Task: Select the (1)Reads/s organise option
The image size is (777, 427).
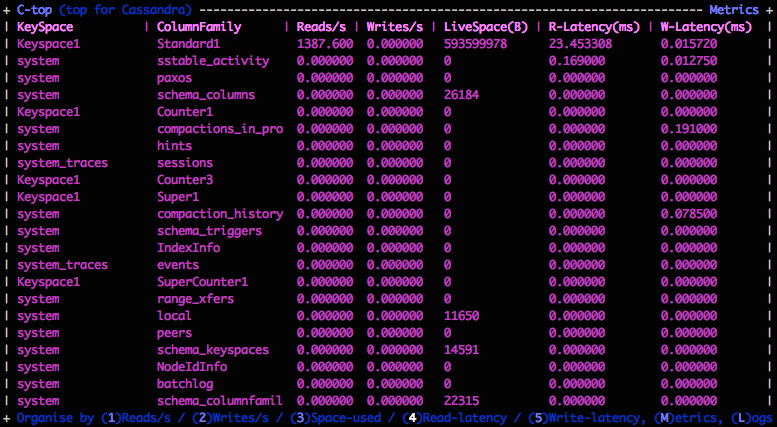Action: coord(136,418)
